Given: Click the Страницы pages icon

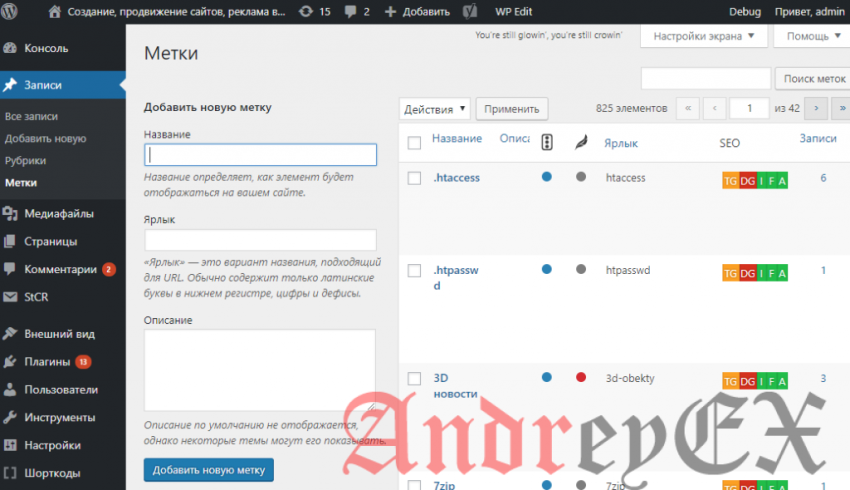Looking at the screenshot, I should click(10, 241).
